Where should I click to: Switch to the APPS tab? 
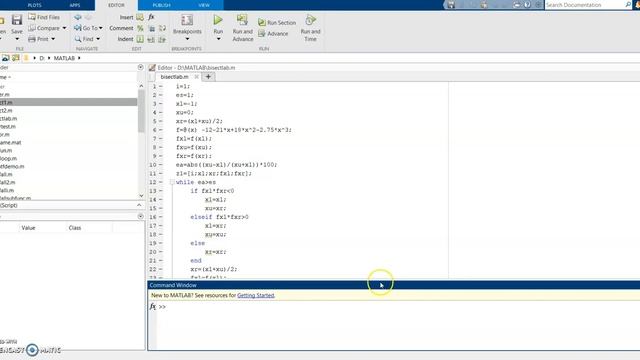[x=75, y=5]
